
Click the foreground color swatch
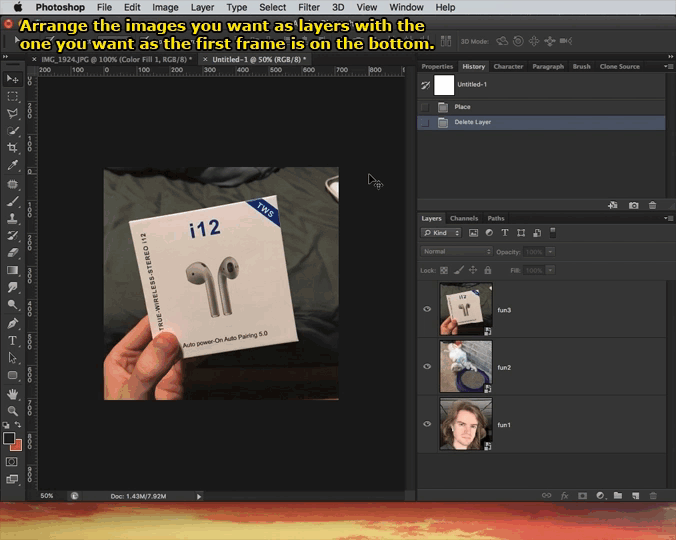9,438
